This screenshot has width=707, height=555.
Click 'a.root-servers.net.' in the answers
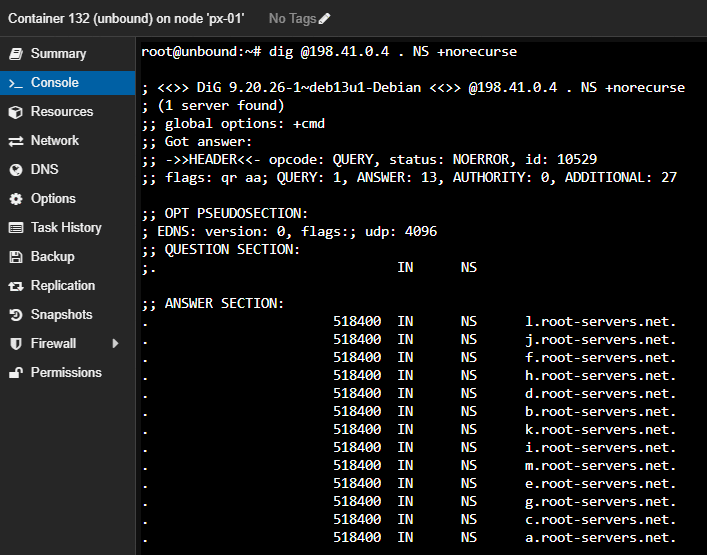[601, 538]
